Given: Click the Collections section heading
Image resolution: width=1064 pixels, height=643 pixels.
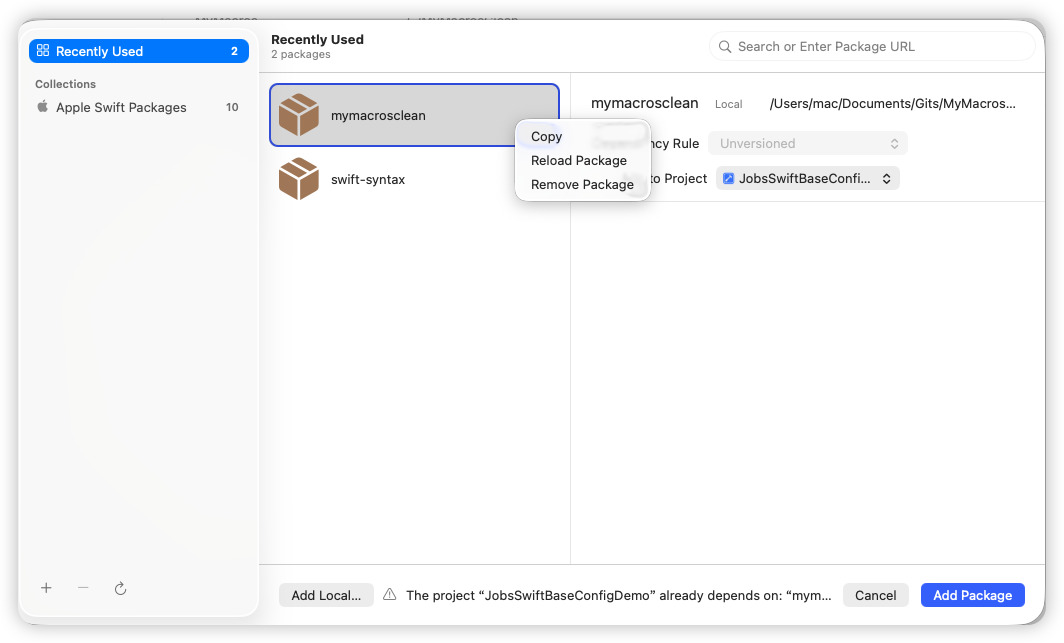Looking at the screenshot, I should [65, 84].
